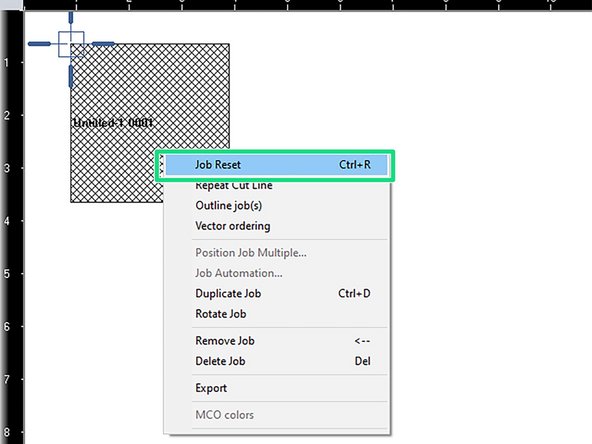Click Remove Job in context menu
Viewport: 592px width, 444px height.
click(276, 341)
